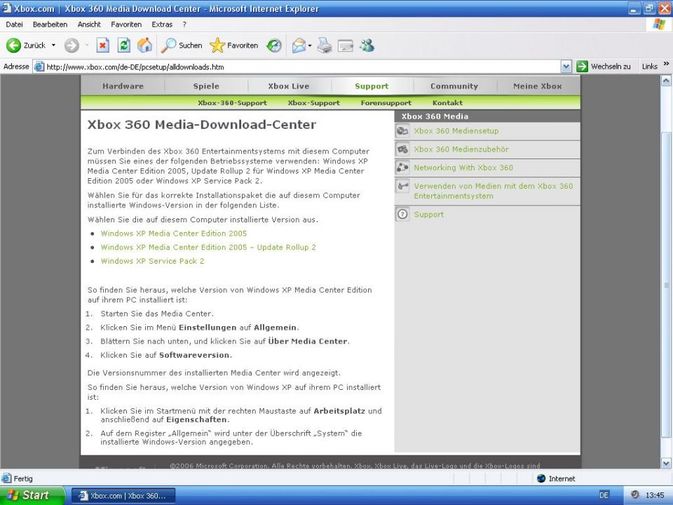This screenshot has height=505, width=673.
Task: Open the Favoriten menu
Action: 126,24
